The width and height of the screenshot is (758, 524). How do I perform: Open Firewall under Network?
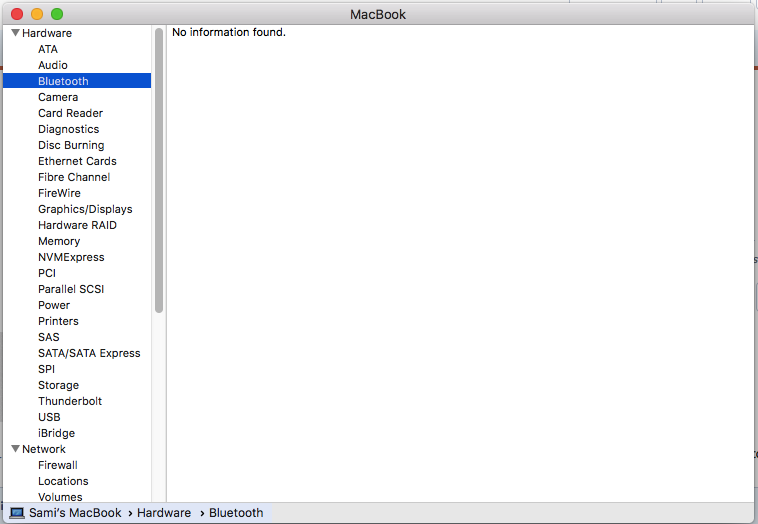58,465
